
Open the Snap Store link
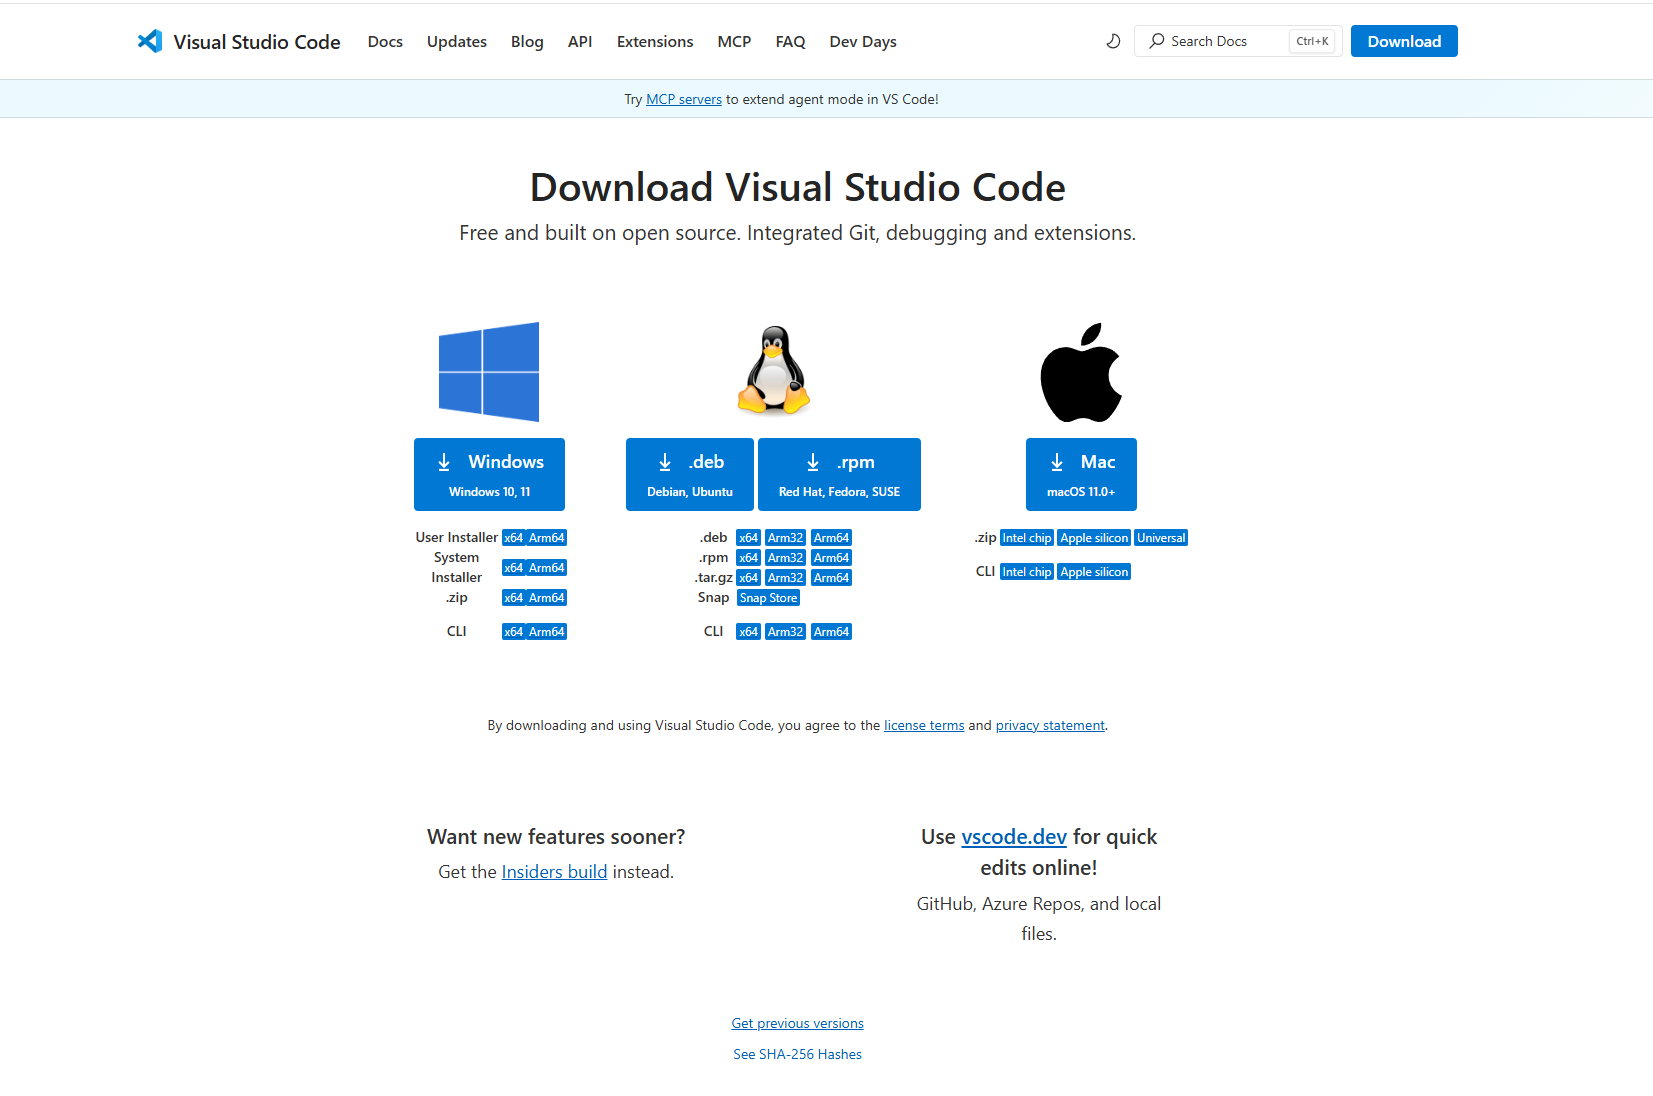[x=768, y=598]
